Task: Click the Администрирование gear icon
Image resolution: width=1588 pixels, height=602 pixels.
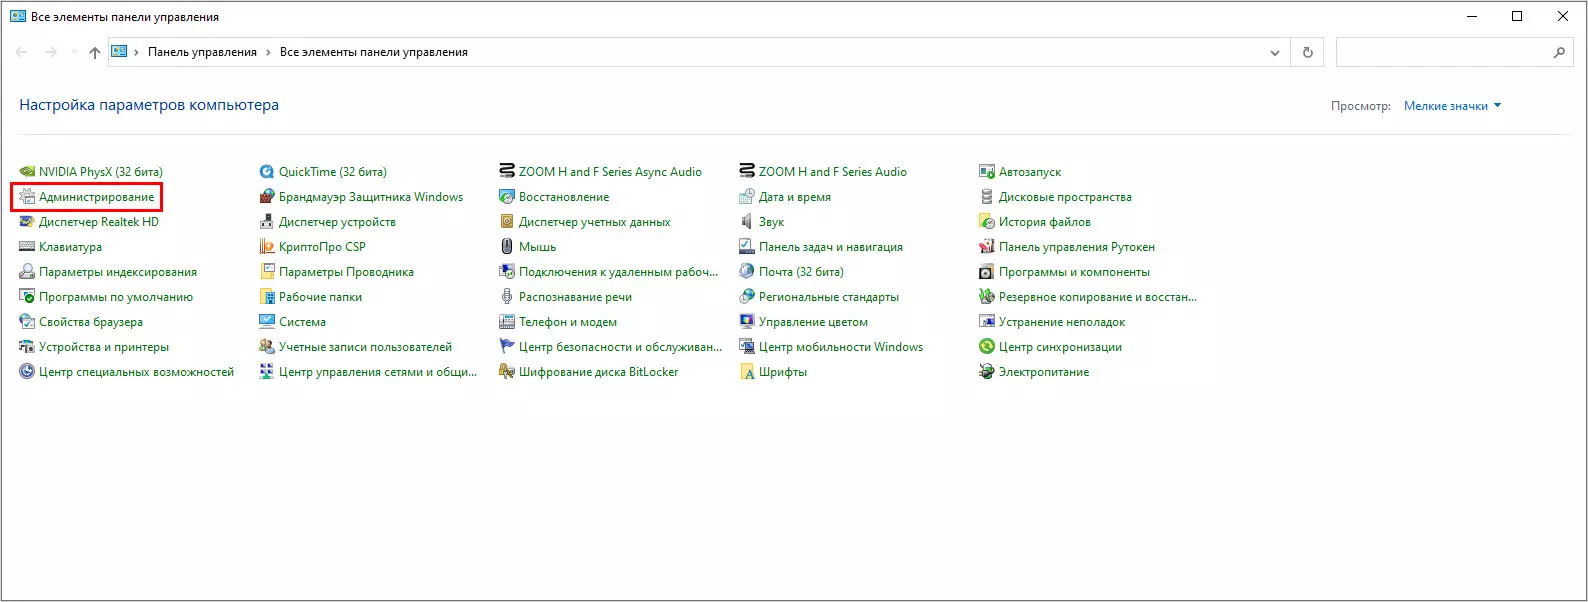Action: click(x=27, y=197)
